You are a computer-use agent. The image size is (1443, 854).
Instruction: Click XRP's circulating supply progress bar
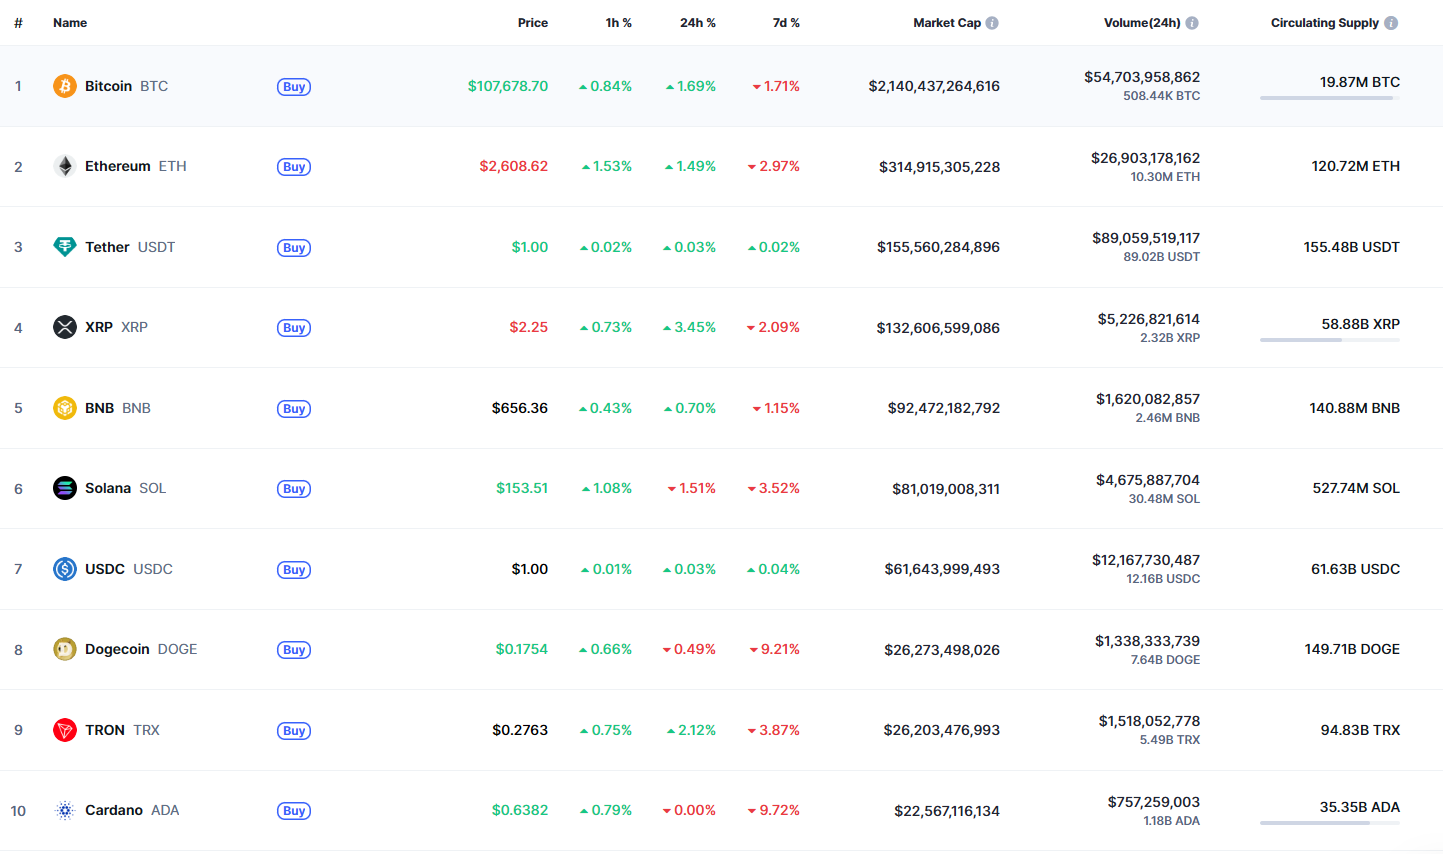pos(1330,340)
